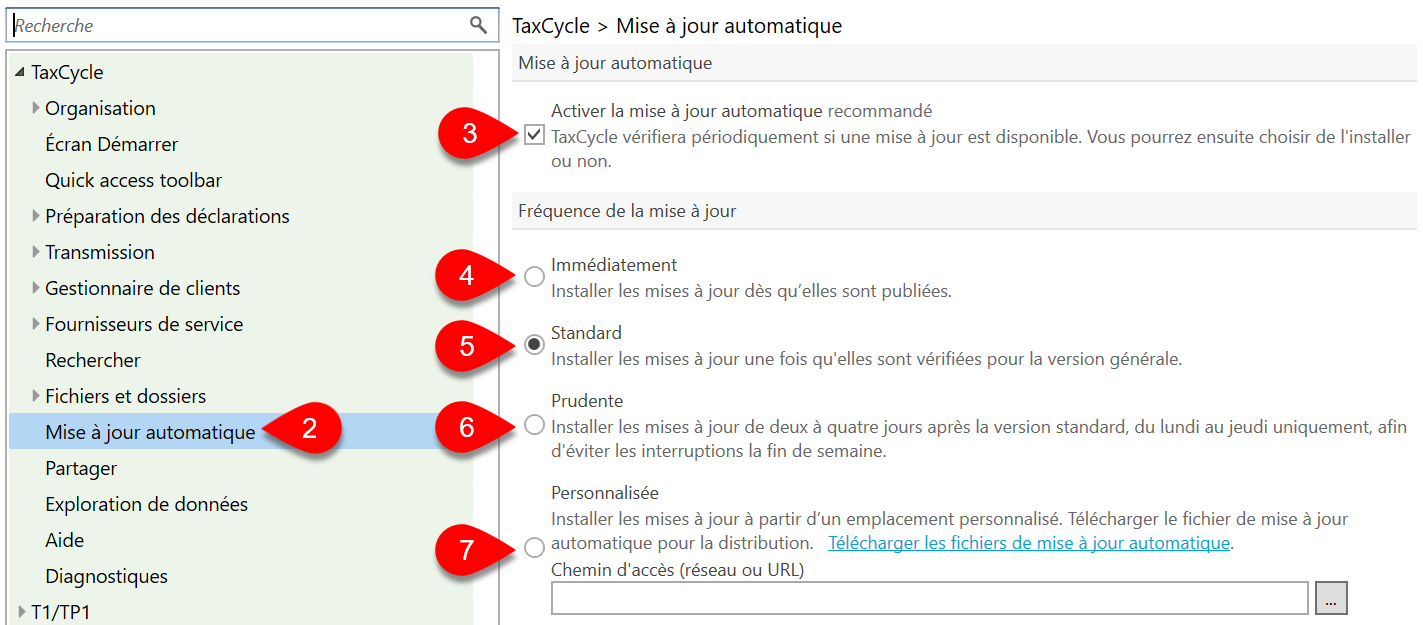This screenshot has height=625, width=1423.
Task: Click the Chemin d'accès (réseau ou URL) label
Action: (x=678, y=570)
